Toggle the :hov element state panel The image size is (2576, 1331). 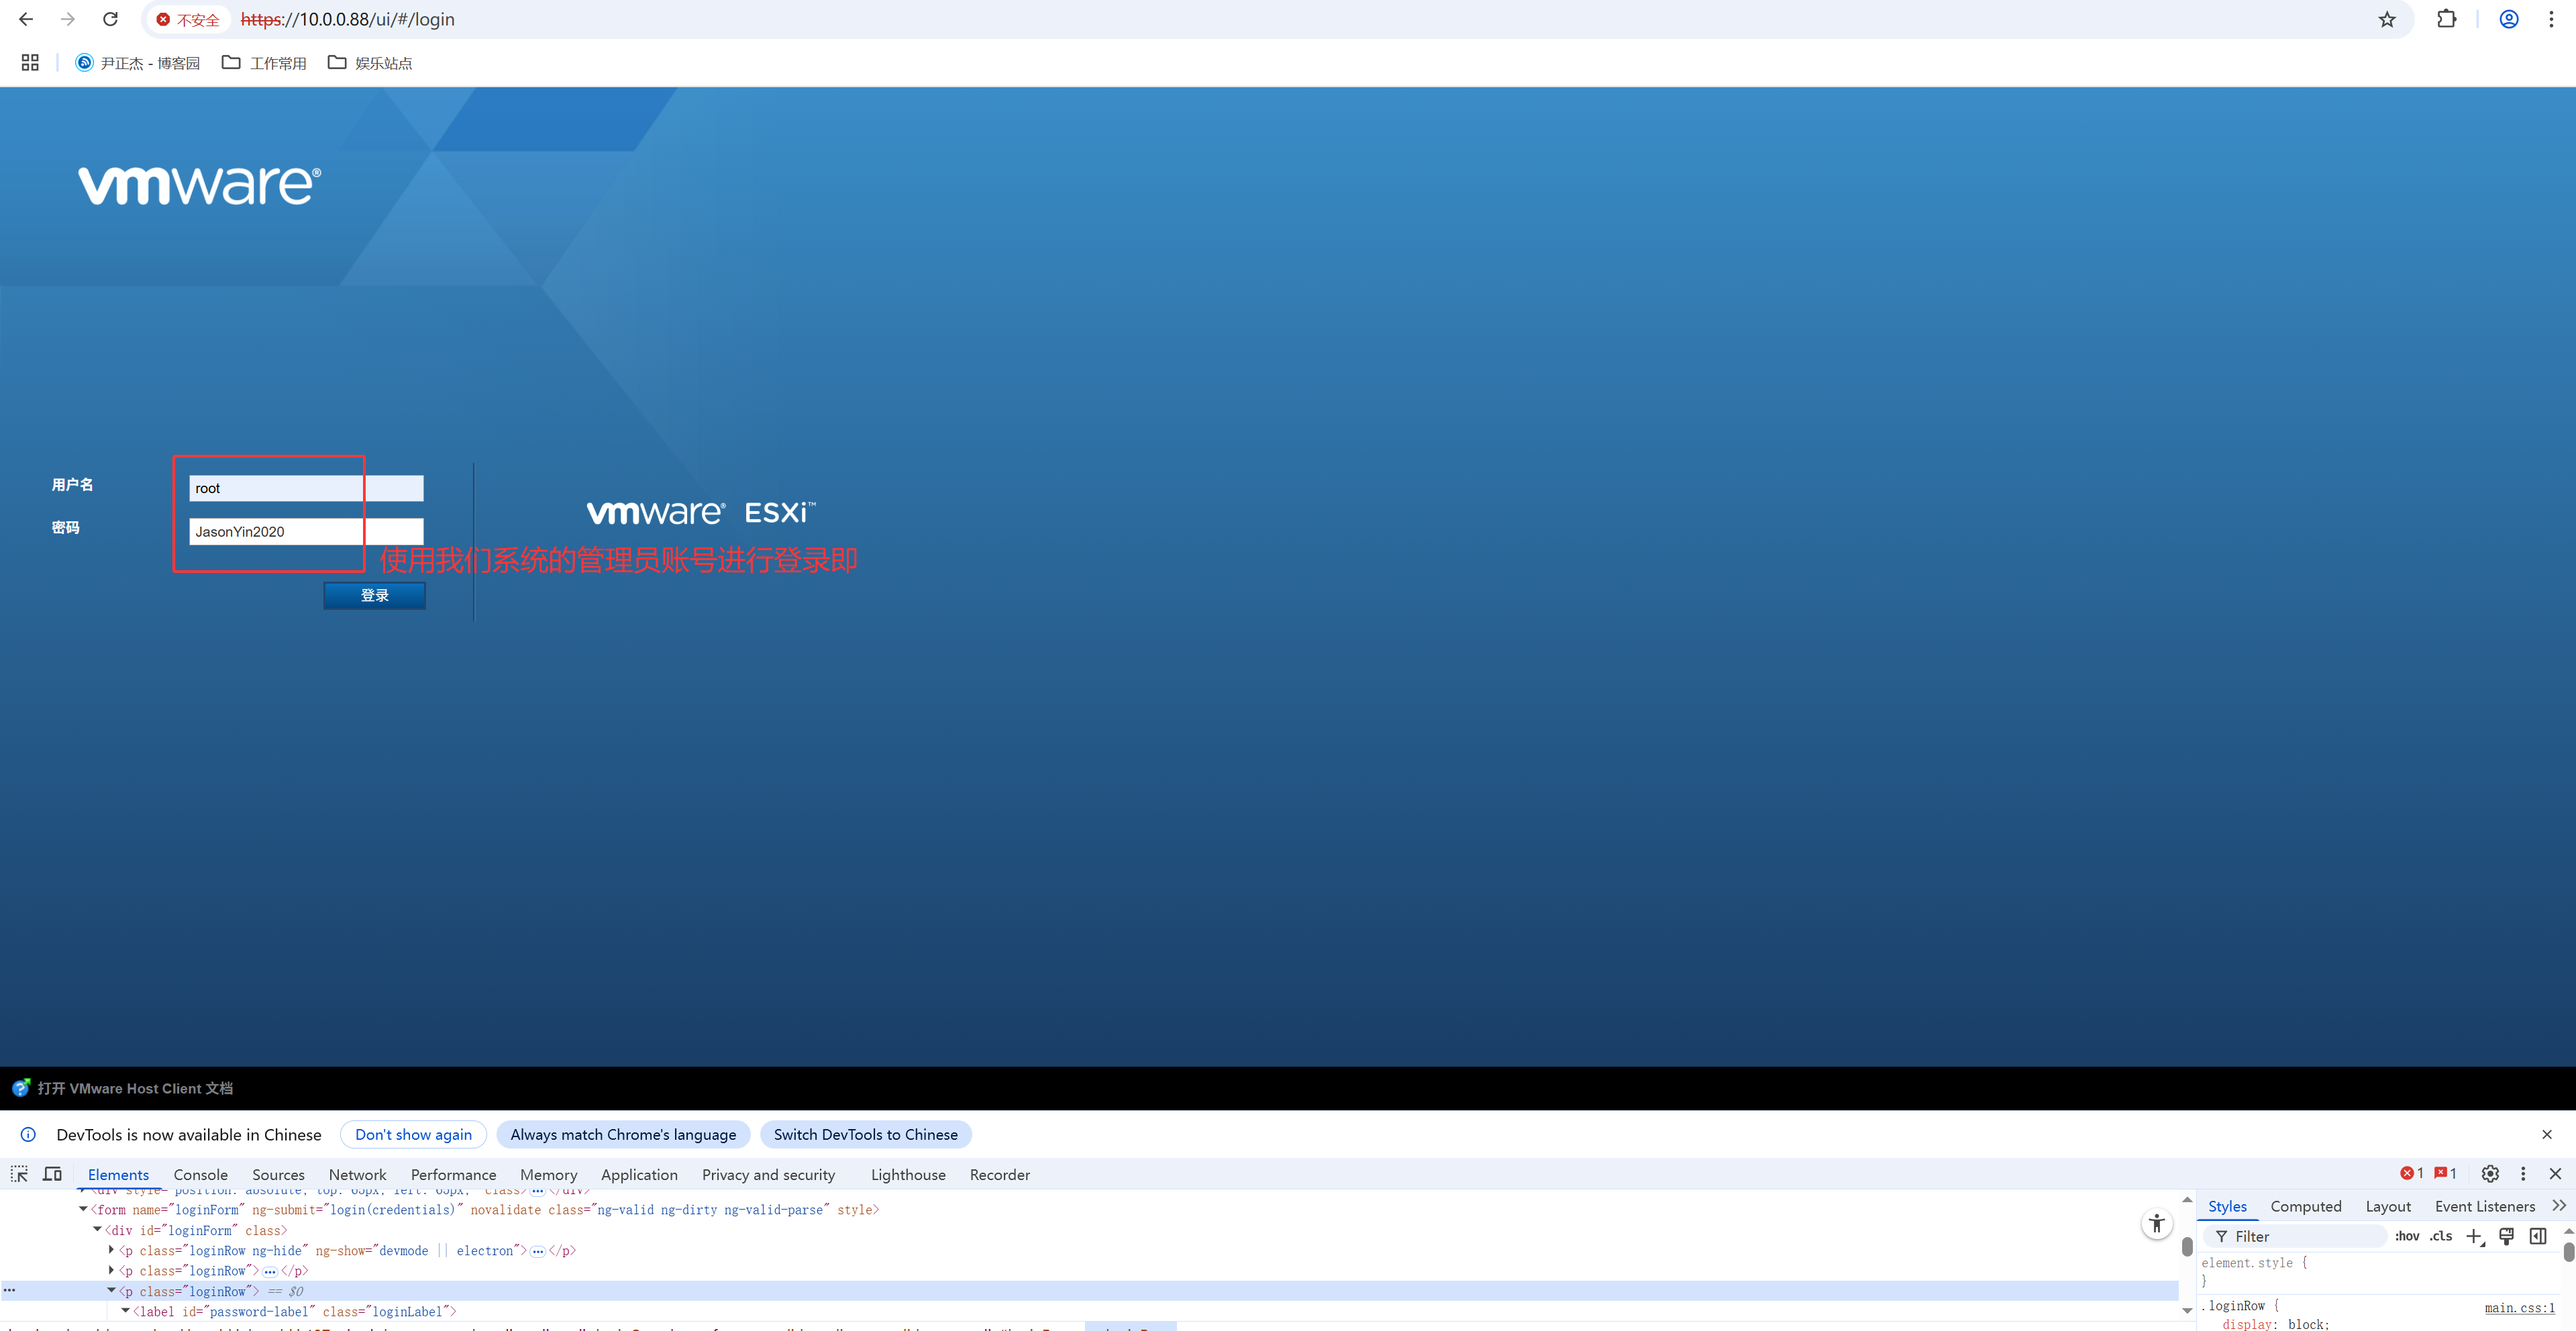[2407, 1236]
